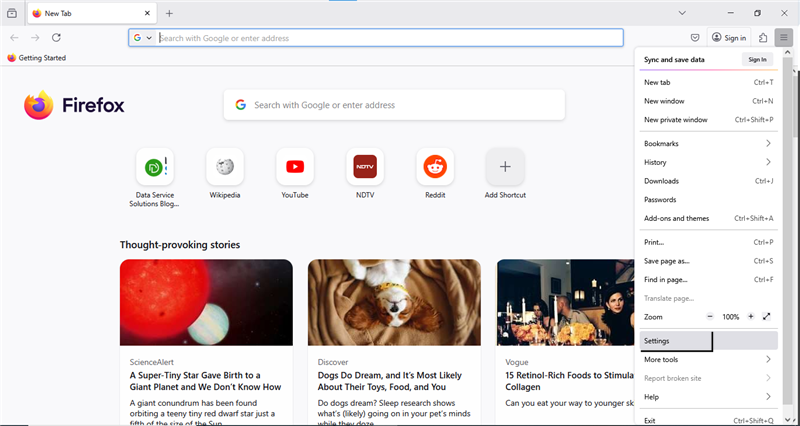Screen dimensions: 800x426
Task: Open Passwords from the menu
Action: coord(709,200)
